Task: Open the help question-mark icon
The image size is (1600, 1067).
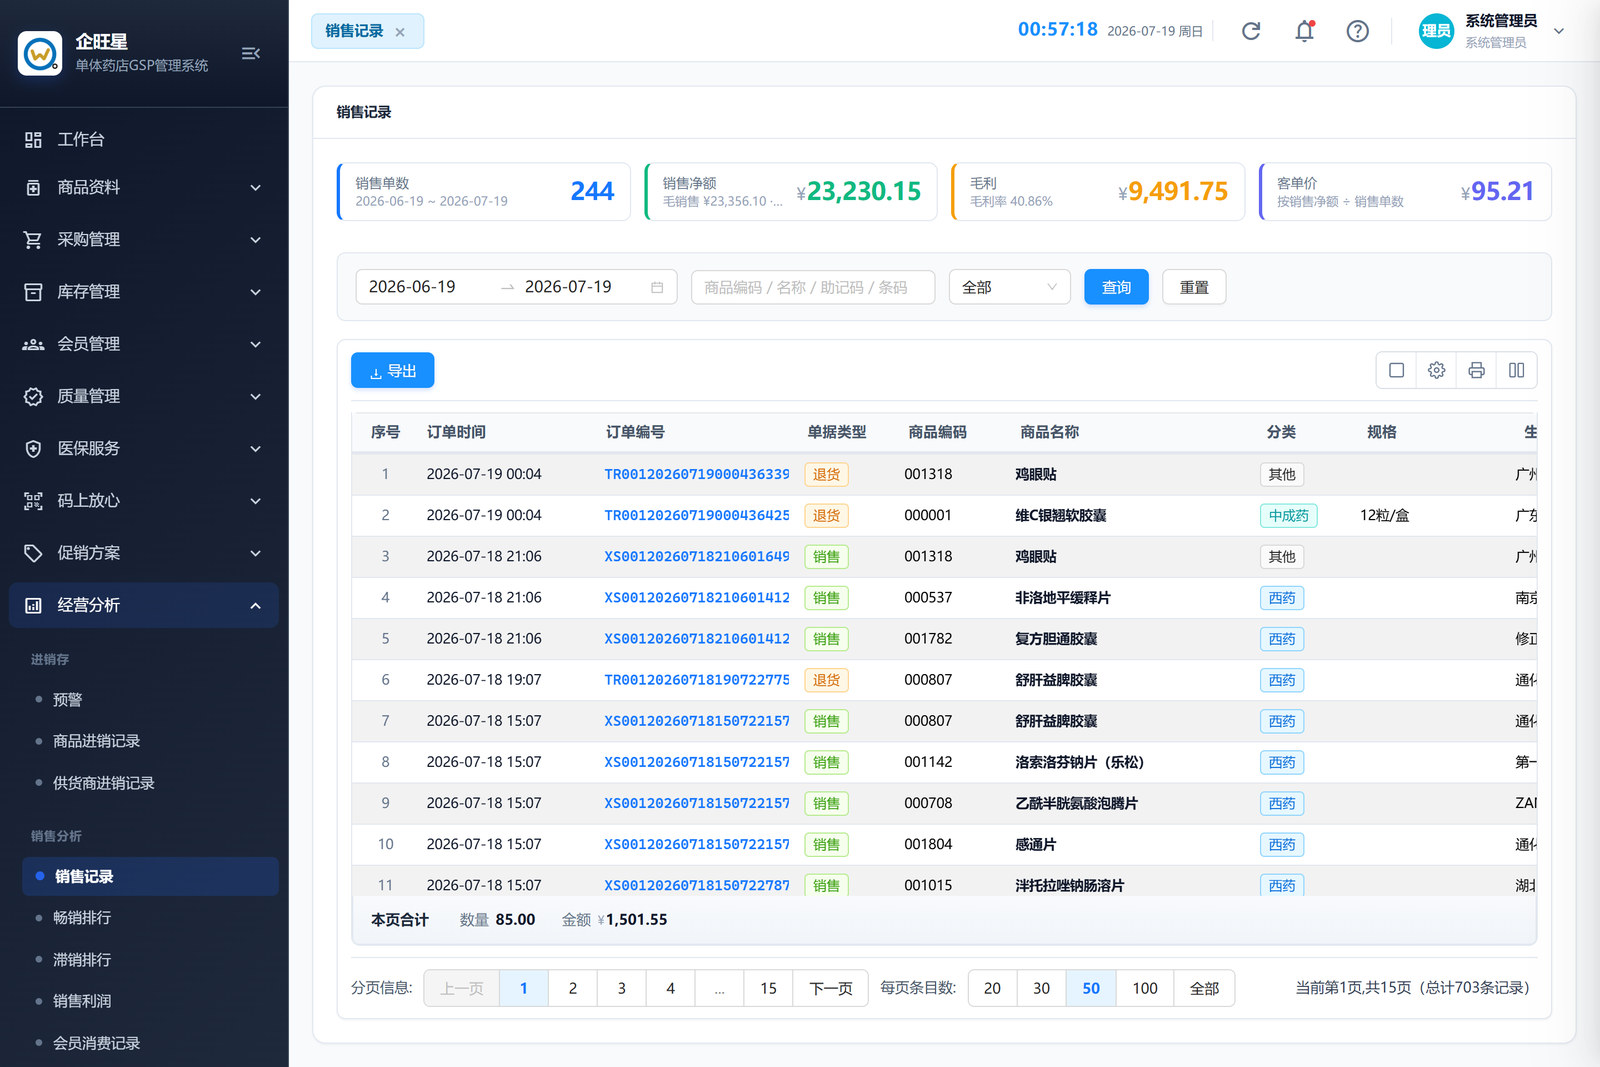Action: click(1357, 31)
